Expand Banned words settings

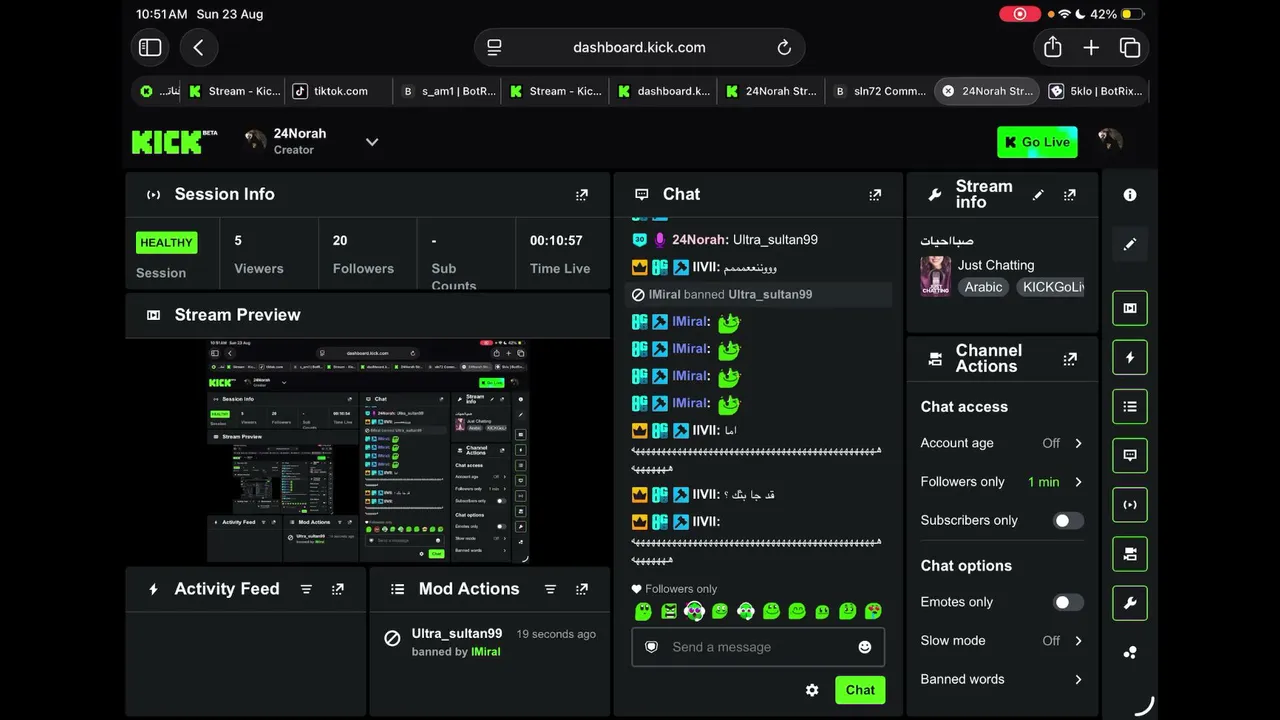tap(1002, 680)
